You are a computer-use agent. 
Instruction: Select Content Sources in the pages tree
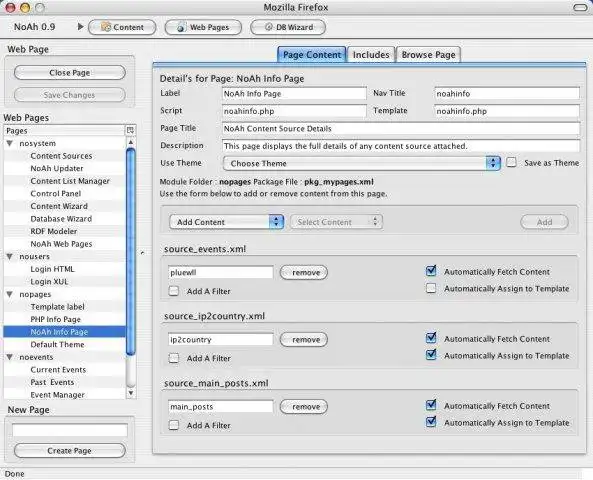61,156
